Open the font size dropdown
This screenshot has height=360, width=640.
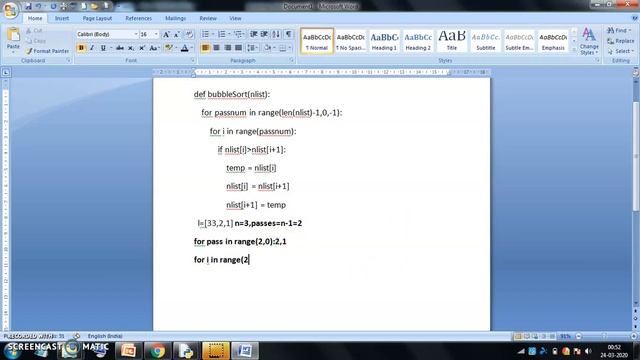coord(156,34)
